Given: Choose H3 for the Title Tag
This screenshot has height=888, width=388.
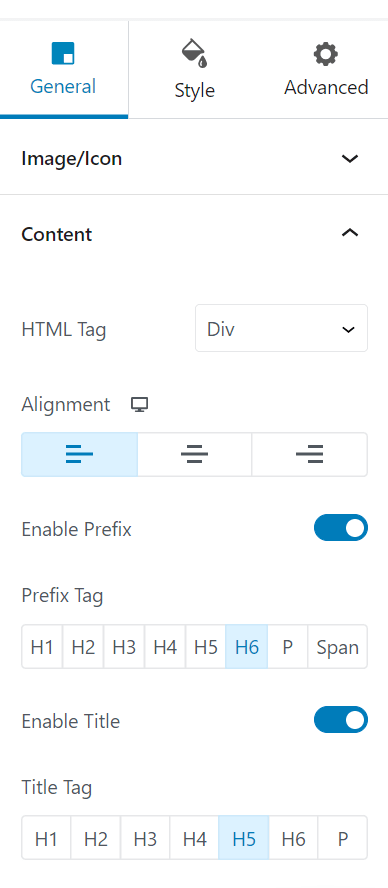Looking at the screenshot, I should click(145, 838).
